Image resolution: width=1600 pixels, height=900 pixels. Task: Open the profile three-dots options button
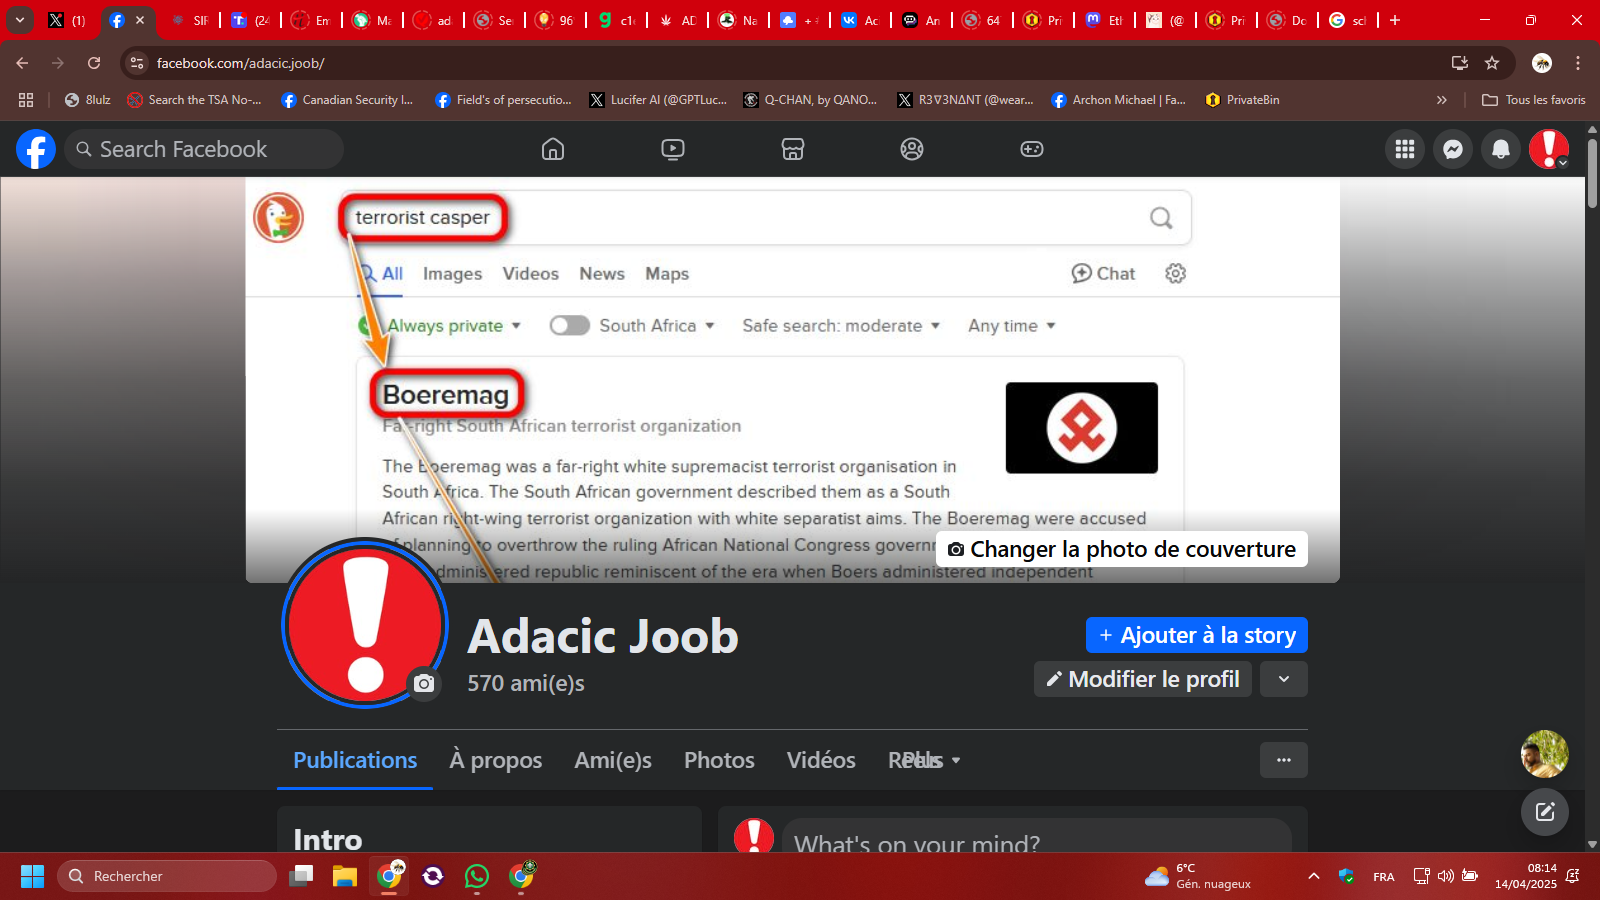click(x=1284, y=760)
